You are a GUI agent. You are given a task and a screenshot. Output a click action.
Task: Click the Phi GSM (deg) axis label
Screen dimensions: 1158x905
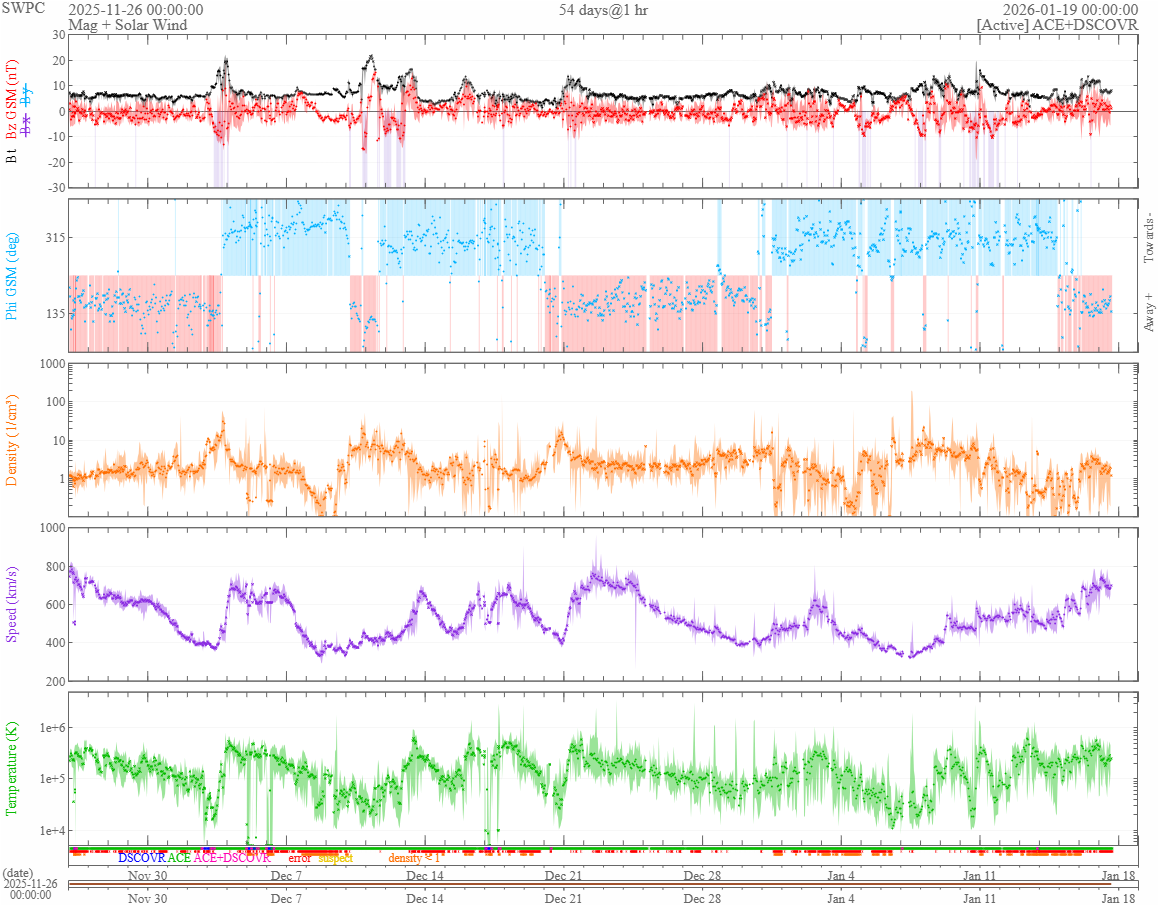(x=12, y=276)
